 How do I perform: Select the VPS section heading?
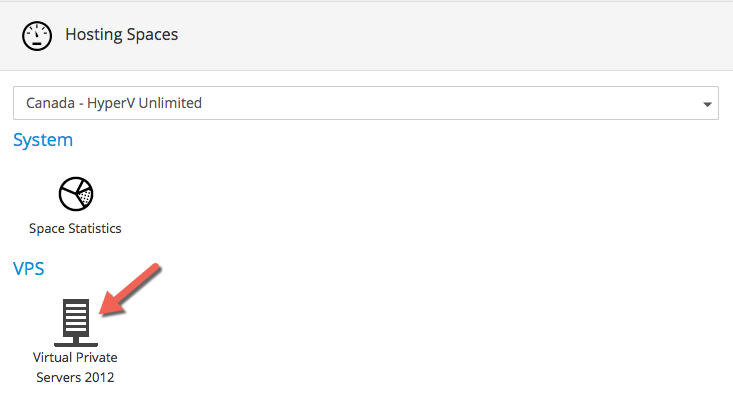point(29,269)
